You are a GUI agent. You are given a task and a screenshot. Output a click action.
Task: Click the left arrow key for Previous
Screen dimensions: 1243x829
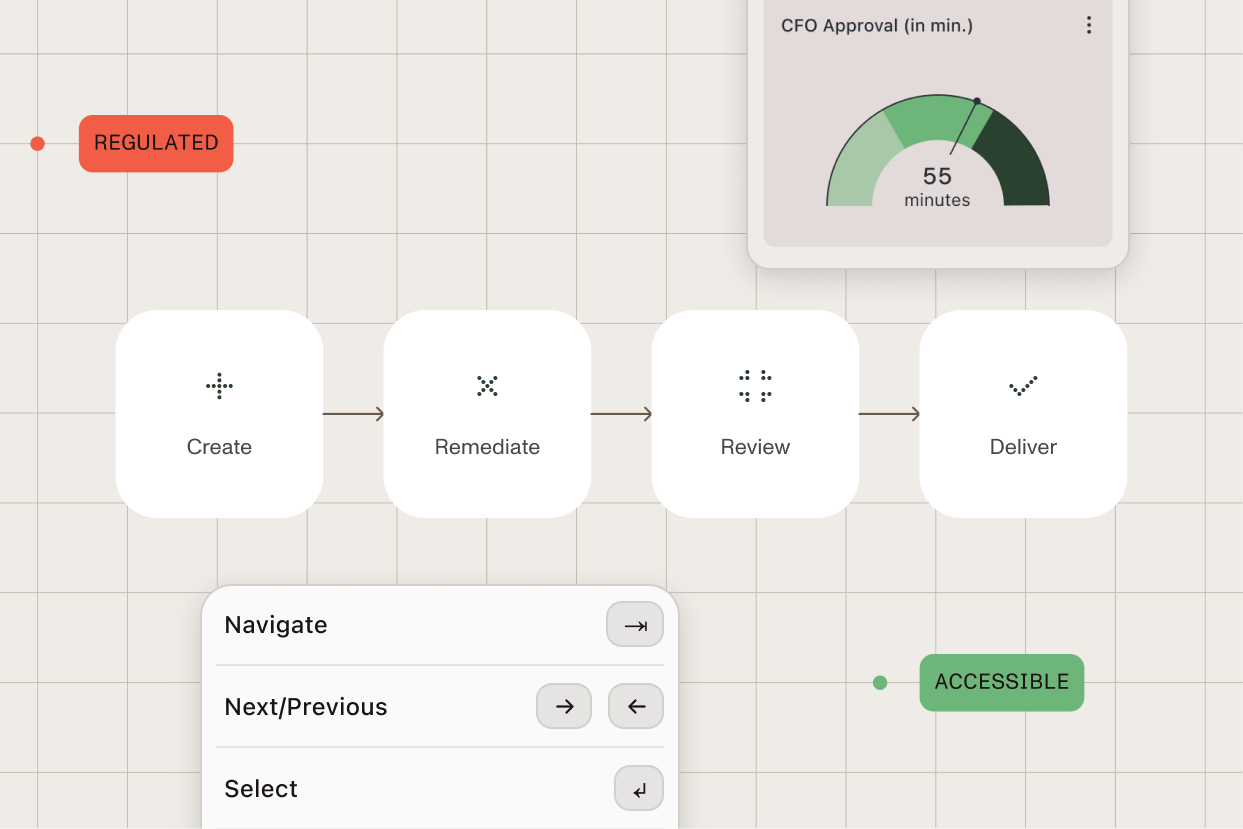(x=635, y=706)
